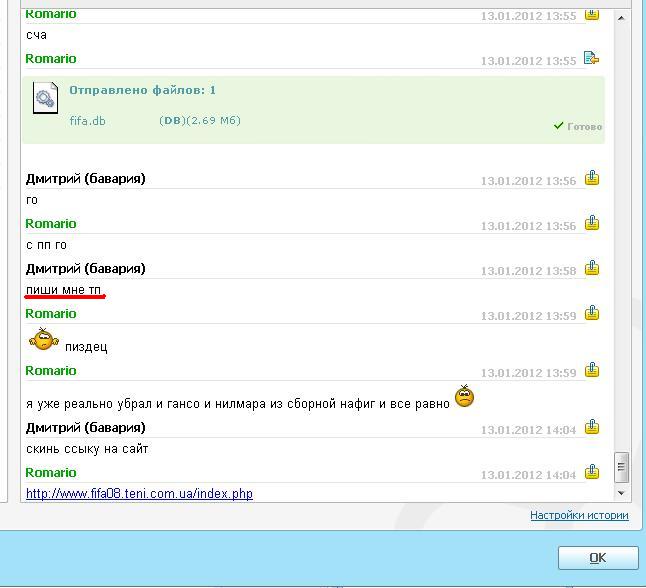
Task: Click the timestamp '13.01.2012 13:58'
Action: 529,271
